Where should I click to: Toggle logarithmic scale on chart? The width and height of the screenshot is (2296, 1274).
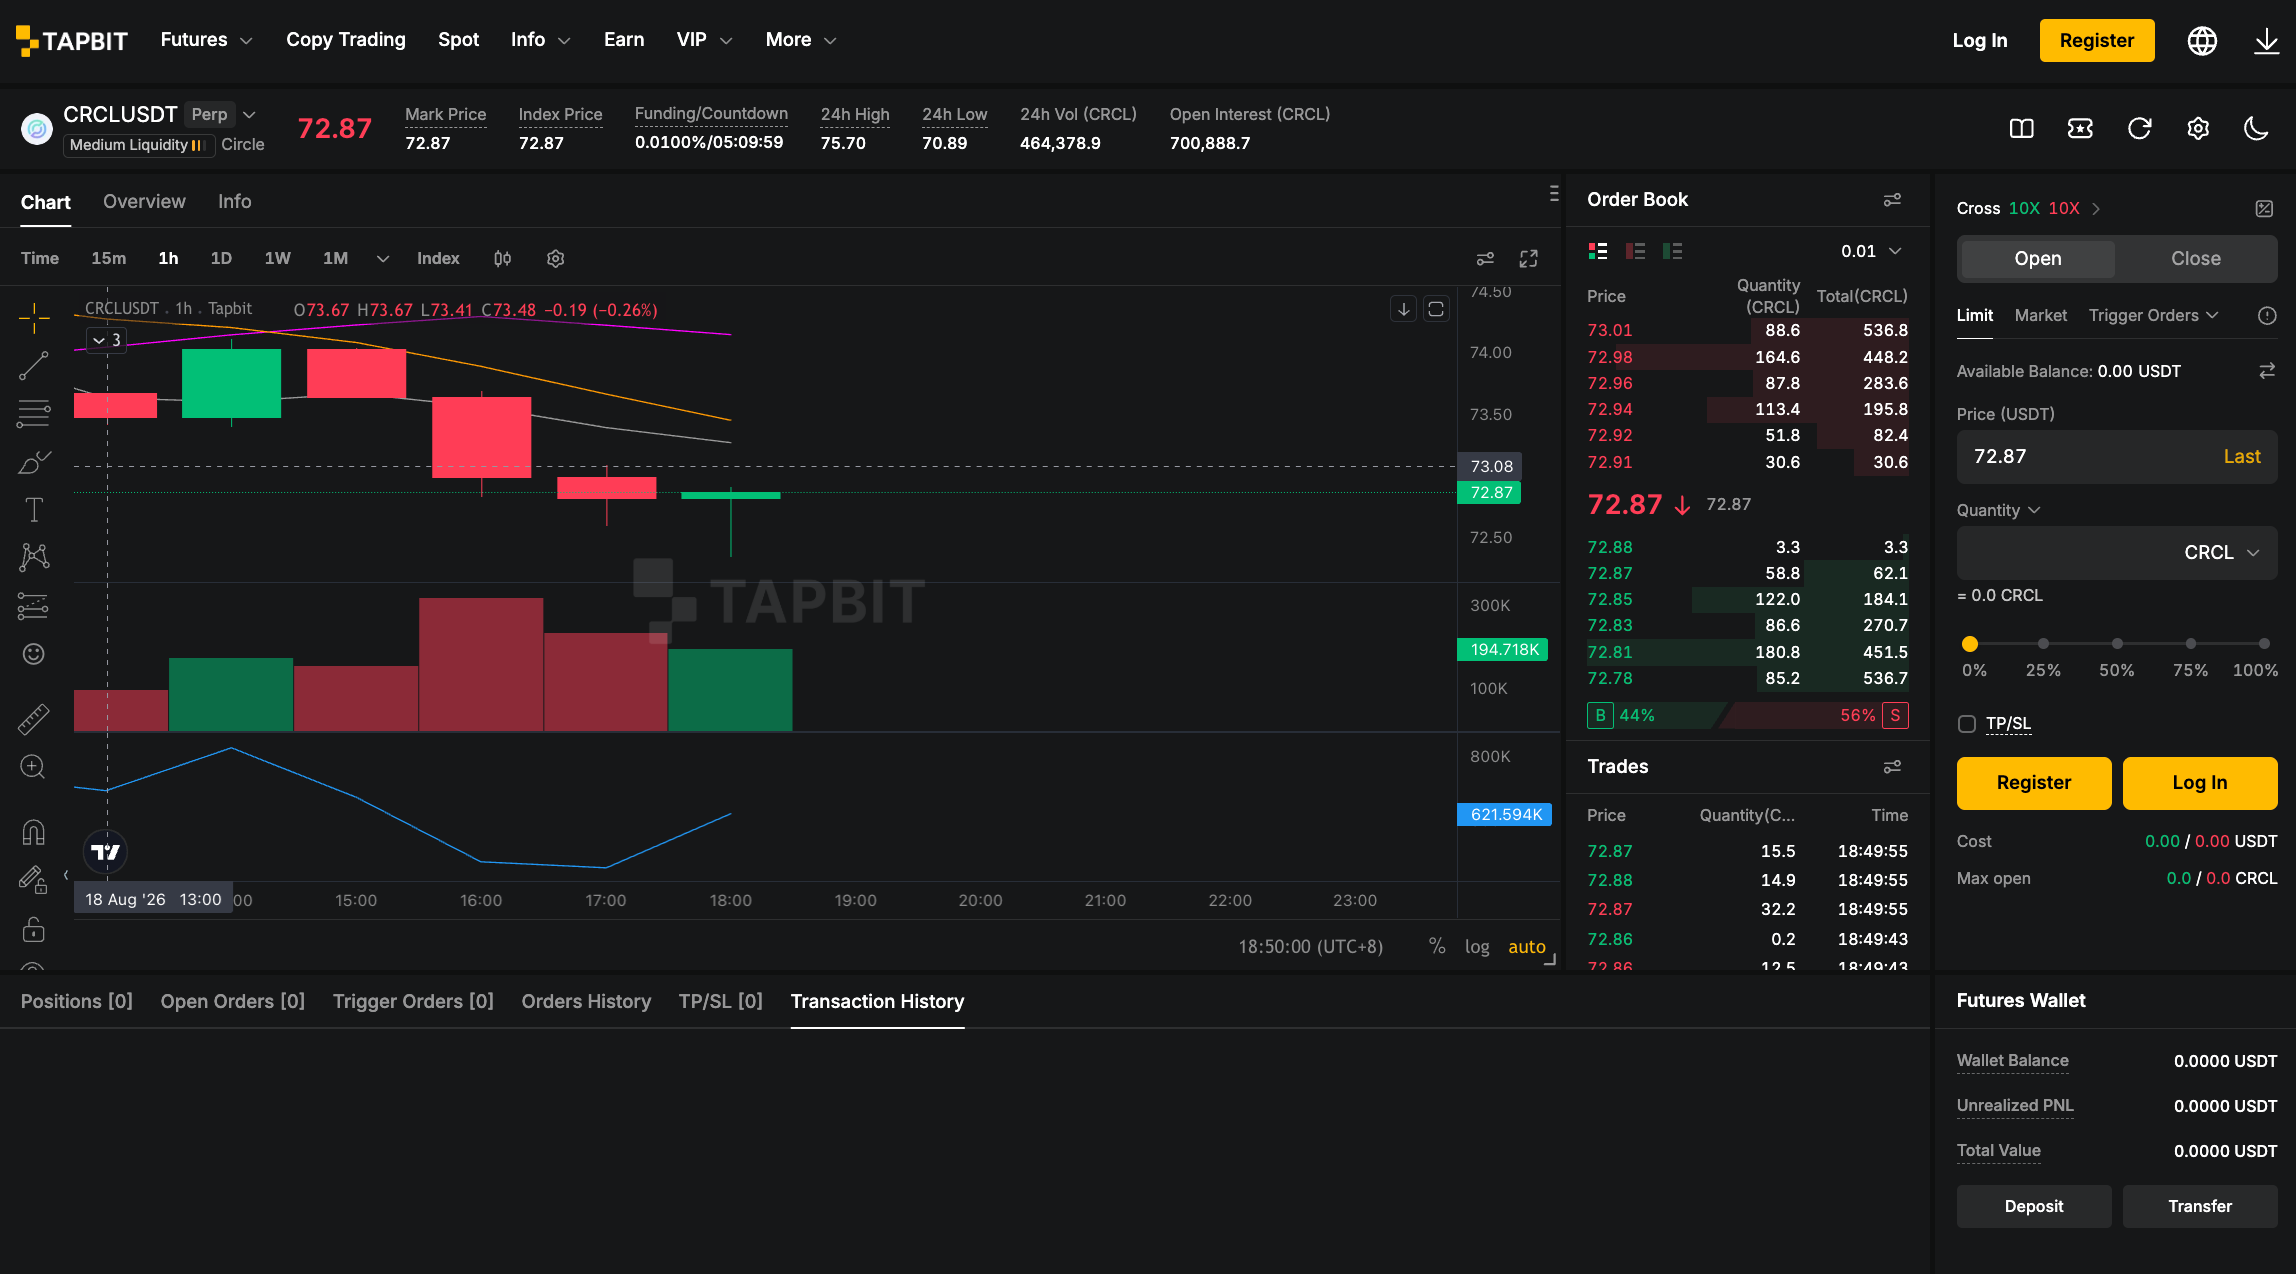pyautogui.click(x=1477, y=946)
